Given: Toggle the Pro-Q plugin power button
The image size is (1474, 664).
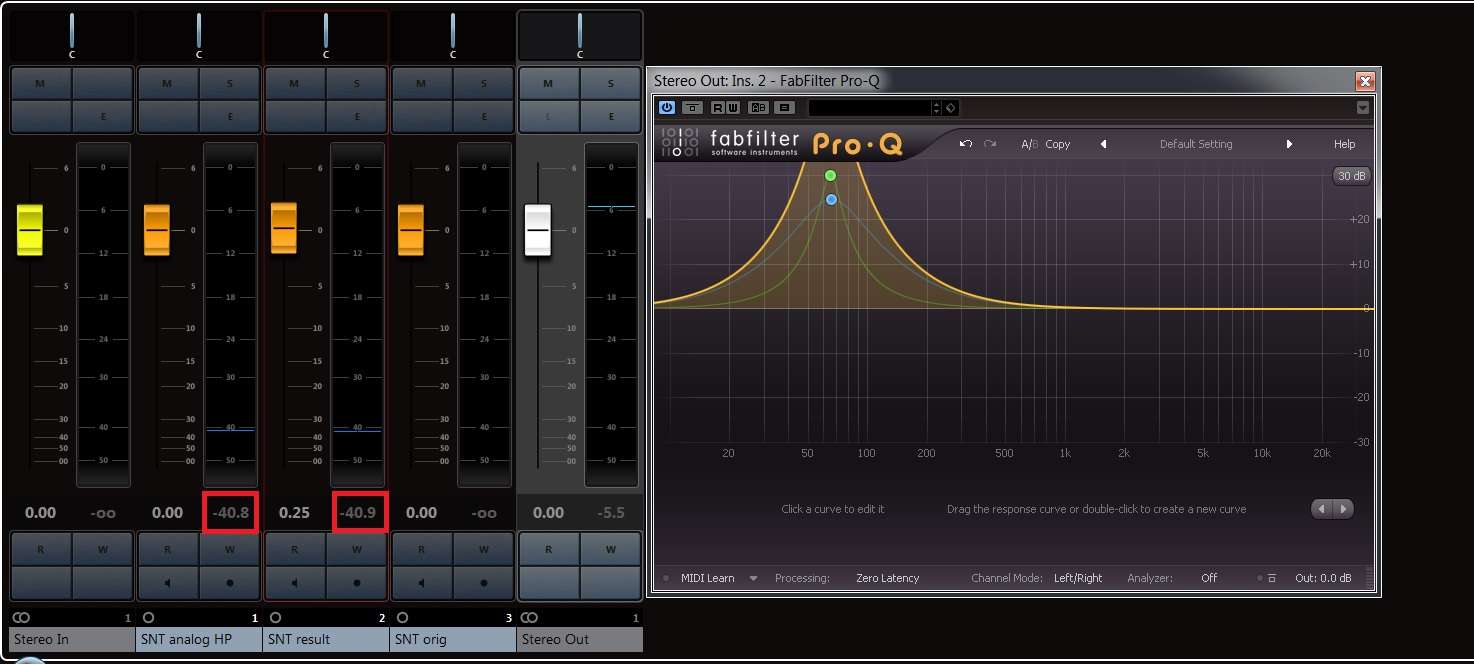Looking at the screenshot, I should click(667, 107).
